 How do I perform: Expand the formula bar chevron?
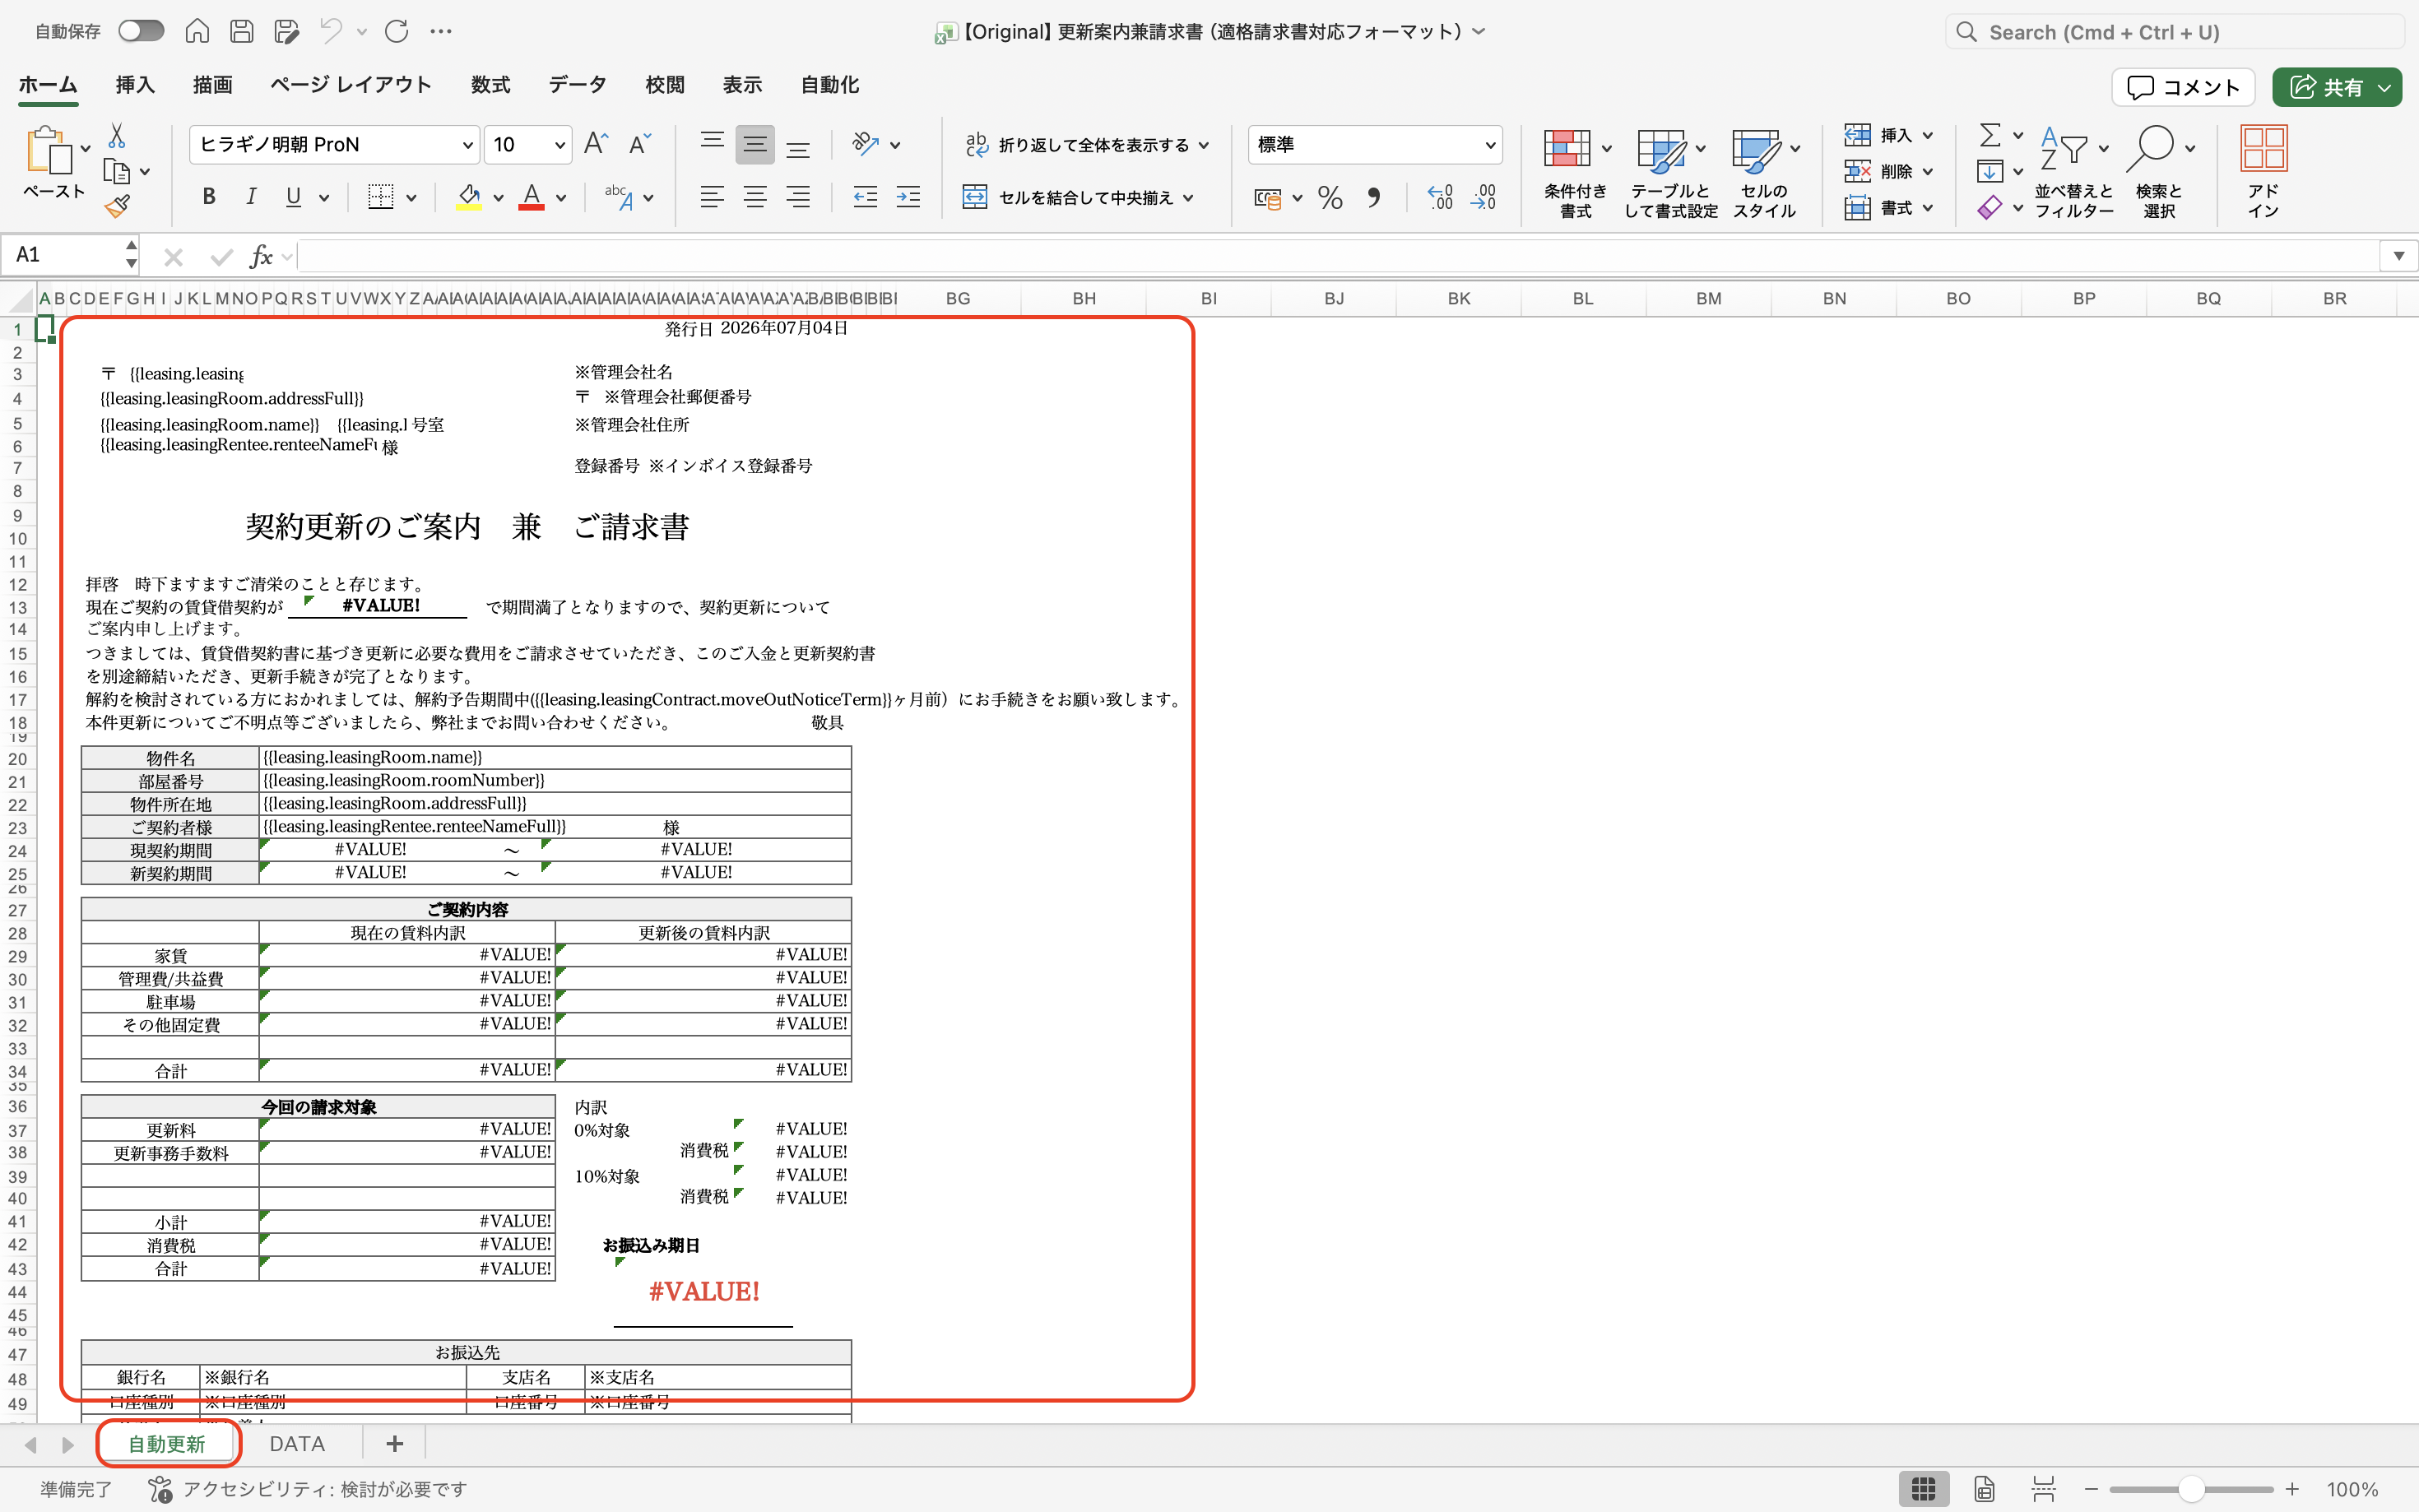[2398, 256]
